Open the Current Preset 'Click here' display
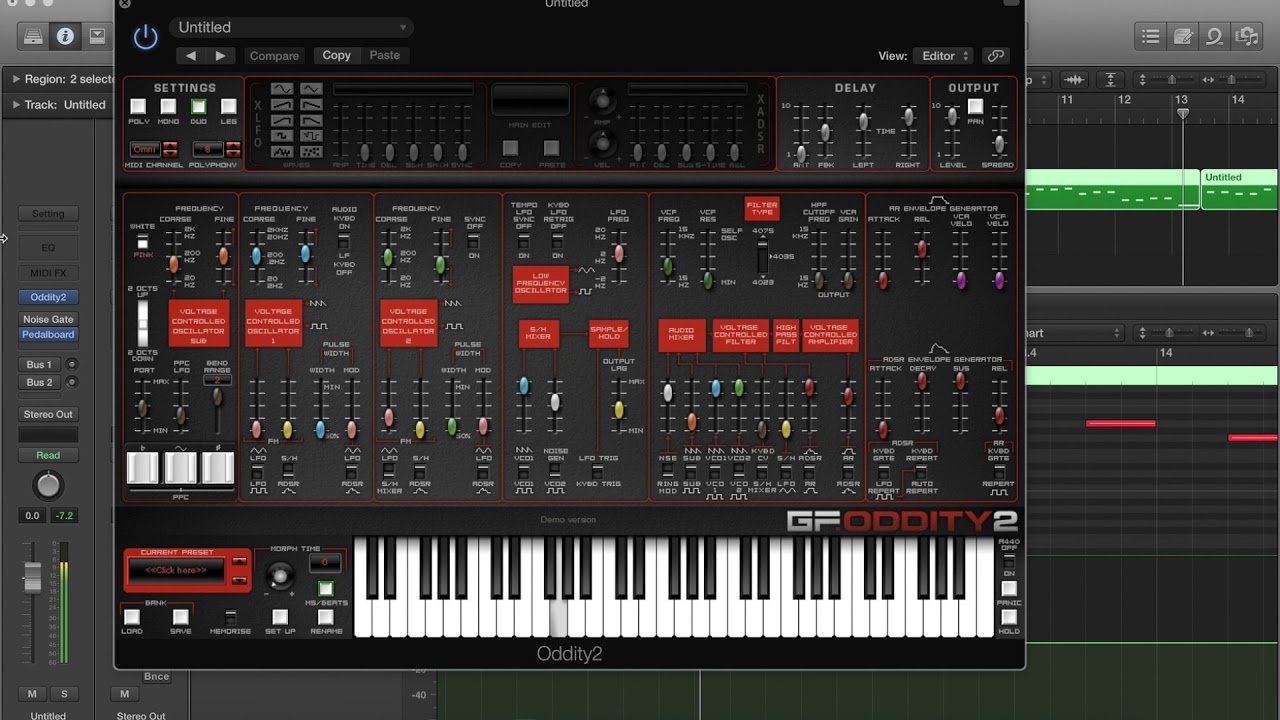Viewport: 1280px width, 720px height. (x=176, y=571)
